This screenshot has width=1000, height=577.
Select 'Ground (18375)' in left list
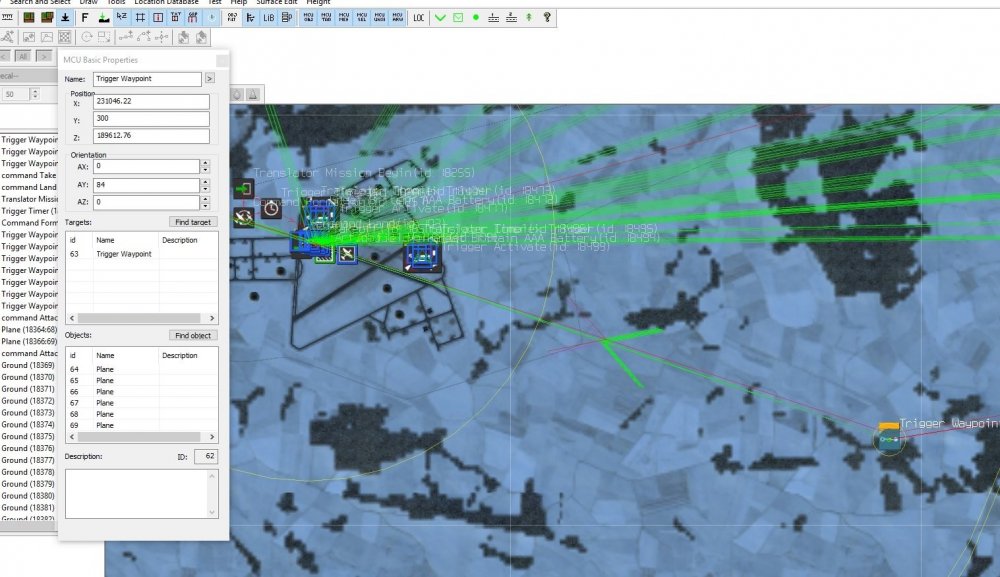point(29,437)
